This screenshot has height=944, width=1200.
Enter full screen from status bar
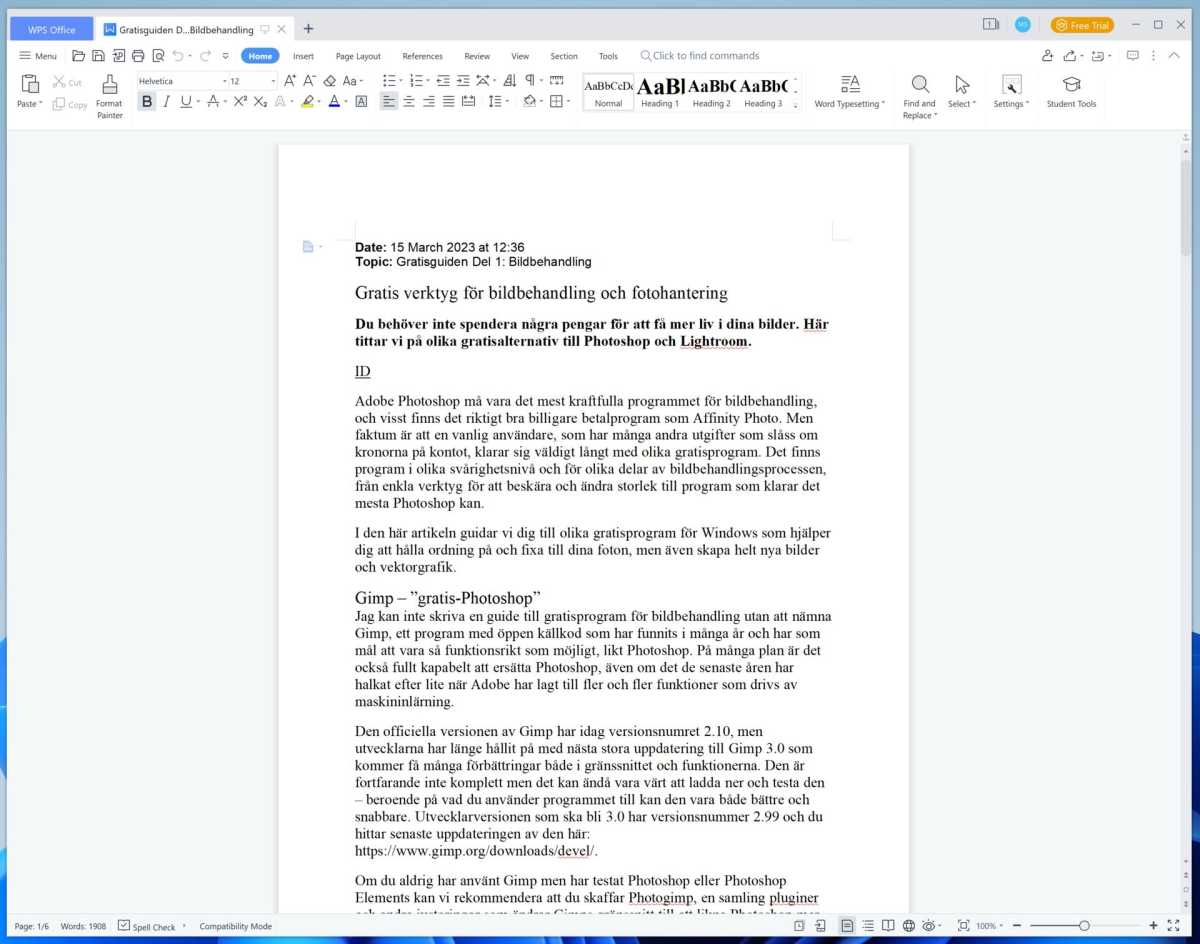tap(1174, 926)
